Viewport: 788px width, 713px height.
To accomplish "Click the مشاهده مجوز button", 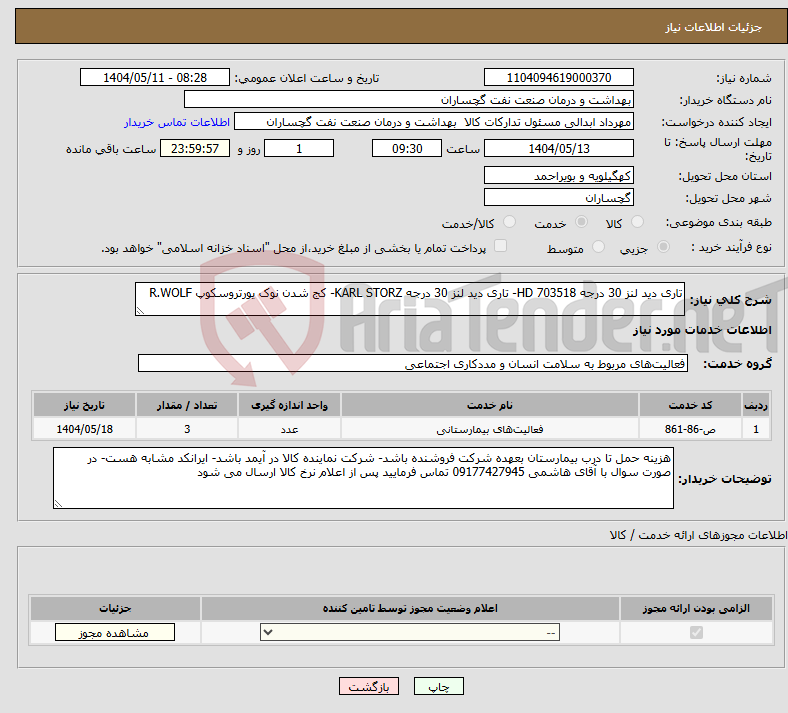I will pyautogui.click(x=115, y=632).
